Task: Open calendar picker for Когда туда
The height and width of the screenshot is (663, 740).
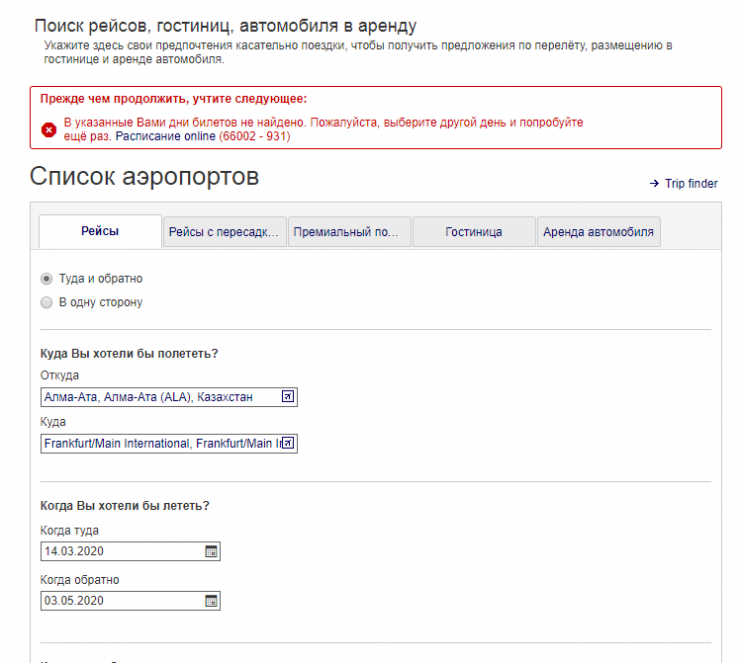Action: pos(211,551)
